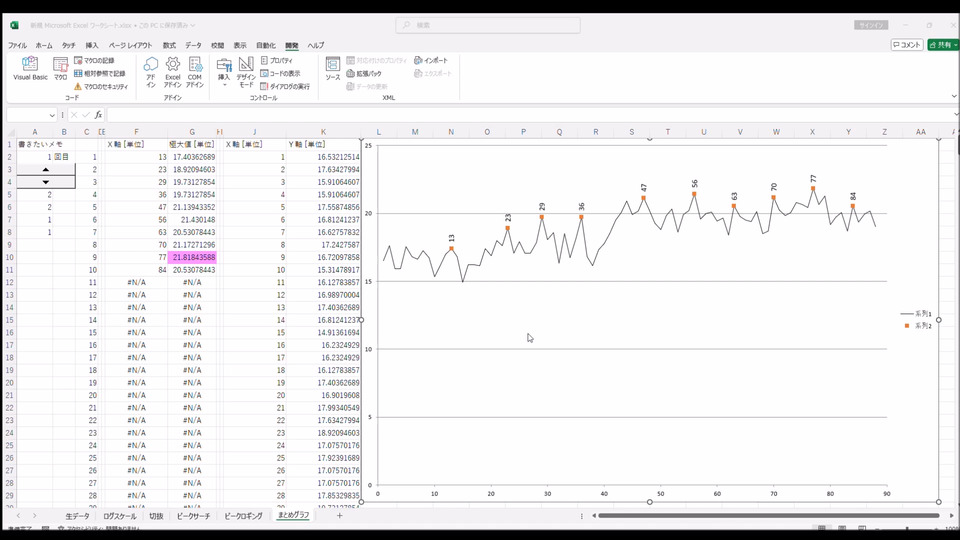Add a new sheet with plus button
The height and width of the screenshot is (540, 960).
(339, 516)
